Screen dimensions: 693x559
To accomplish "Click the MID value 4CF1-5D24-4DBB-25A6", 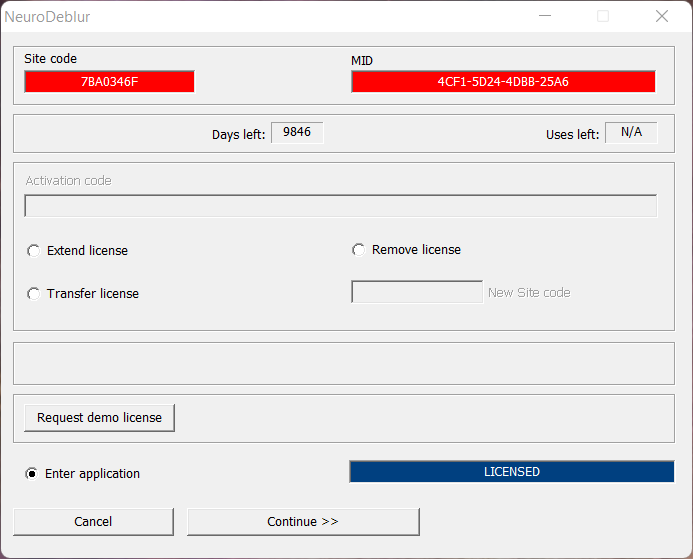I will click(503, 82).
